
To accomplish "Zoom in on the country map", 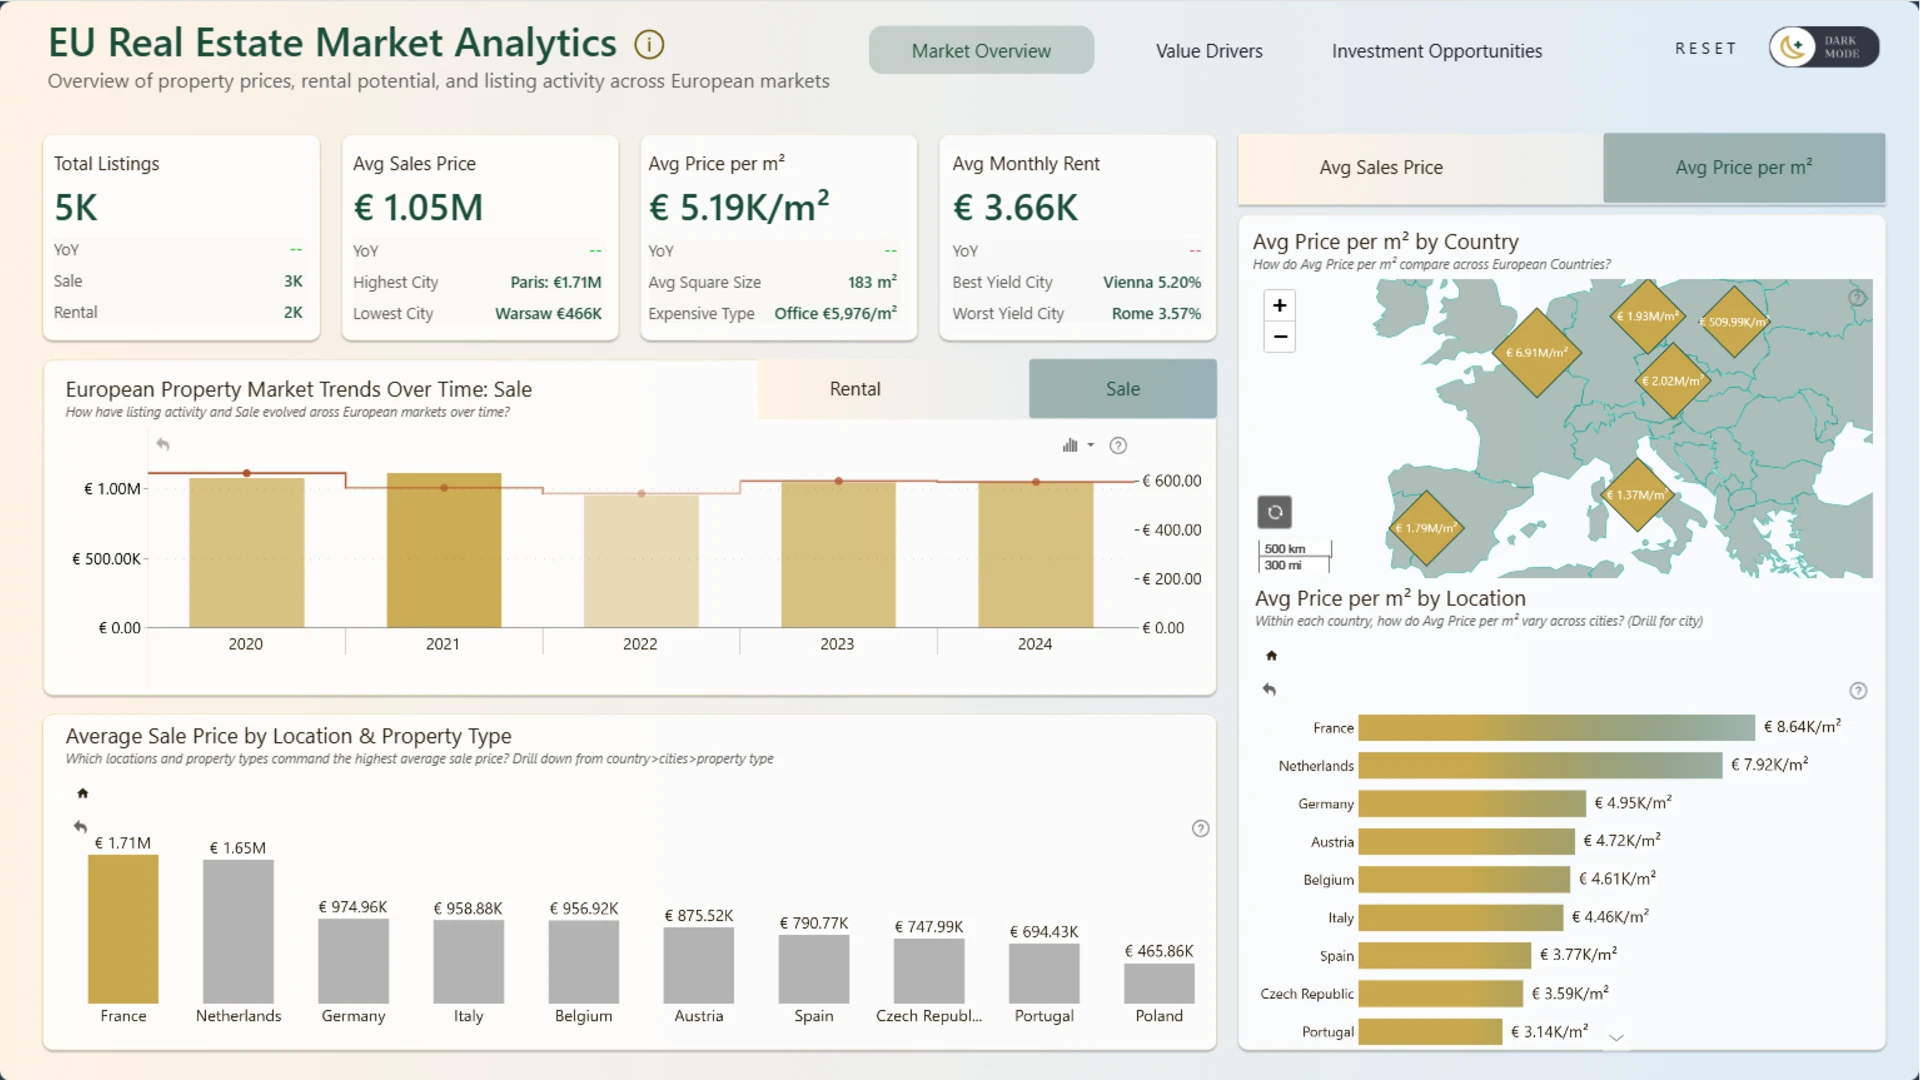I will (1279, 306).
